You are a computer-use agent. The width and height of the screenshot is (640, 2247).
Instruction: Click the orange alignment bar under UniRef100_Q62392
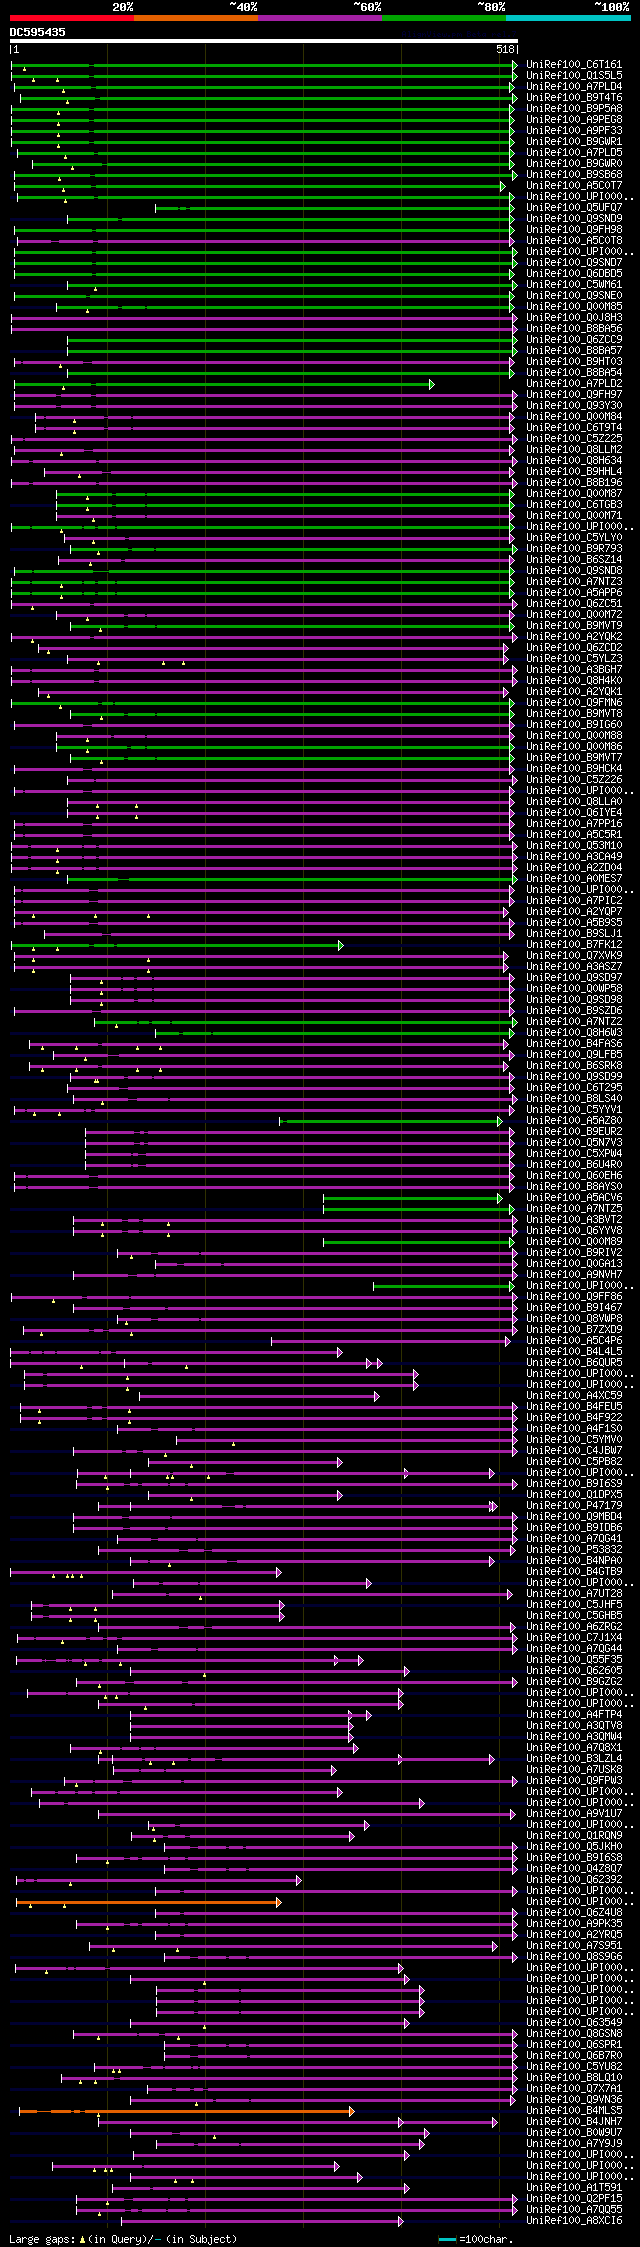[148, 1902]
